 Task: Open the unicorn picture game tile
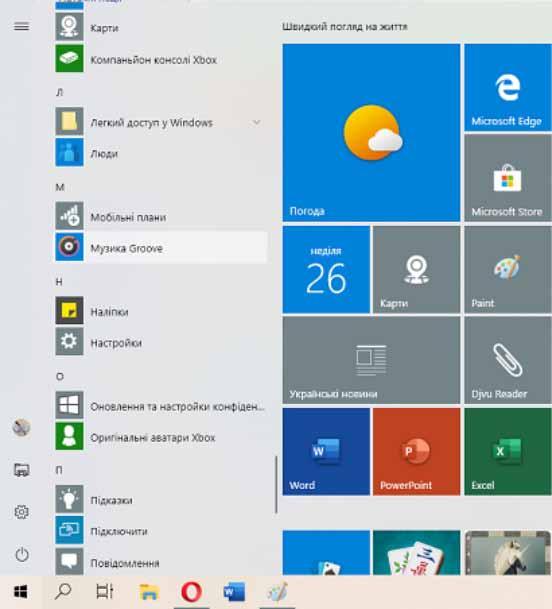508,553
